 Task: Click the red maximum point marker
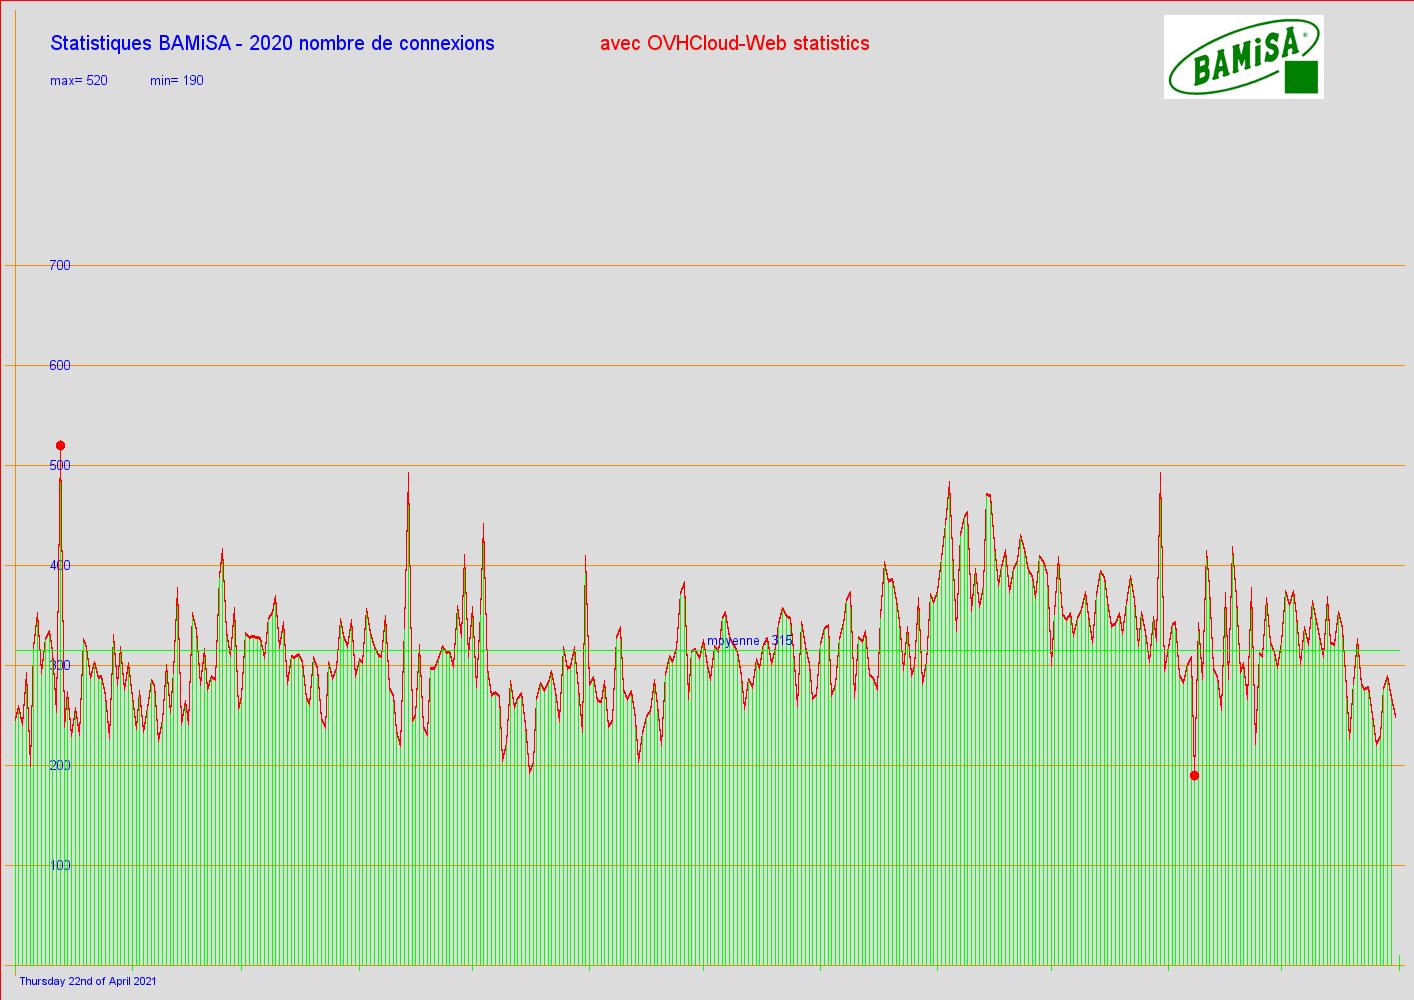(x=60, y=445)
